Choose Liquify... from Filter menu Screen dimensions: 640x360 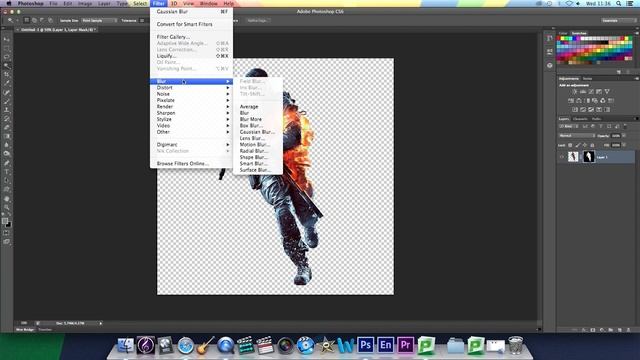point(191,56)
